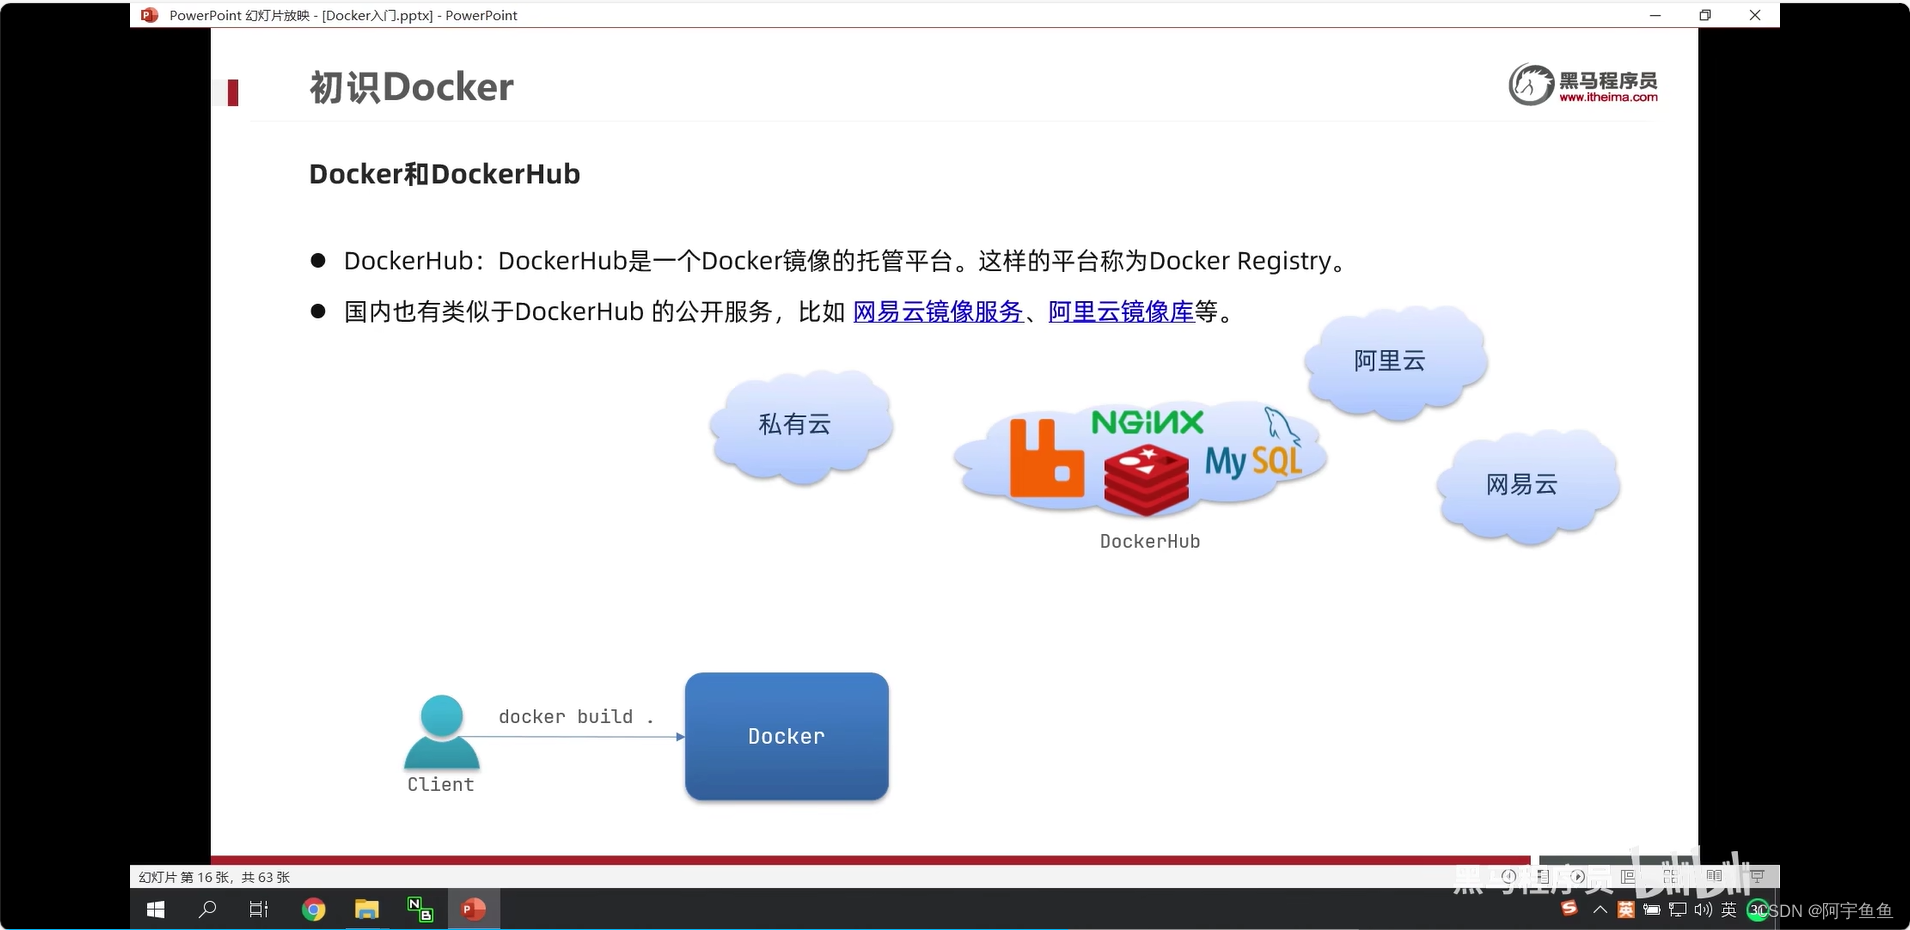Start slideshow from status bar icon
The height and width of the screenshot is (930, 1910).
coord(1757,876)
